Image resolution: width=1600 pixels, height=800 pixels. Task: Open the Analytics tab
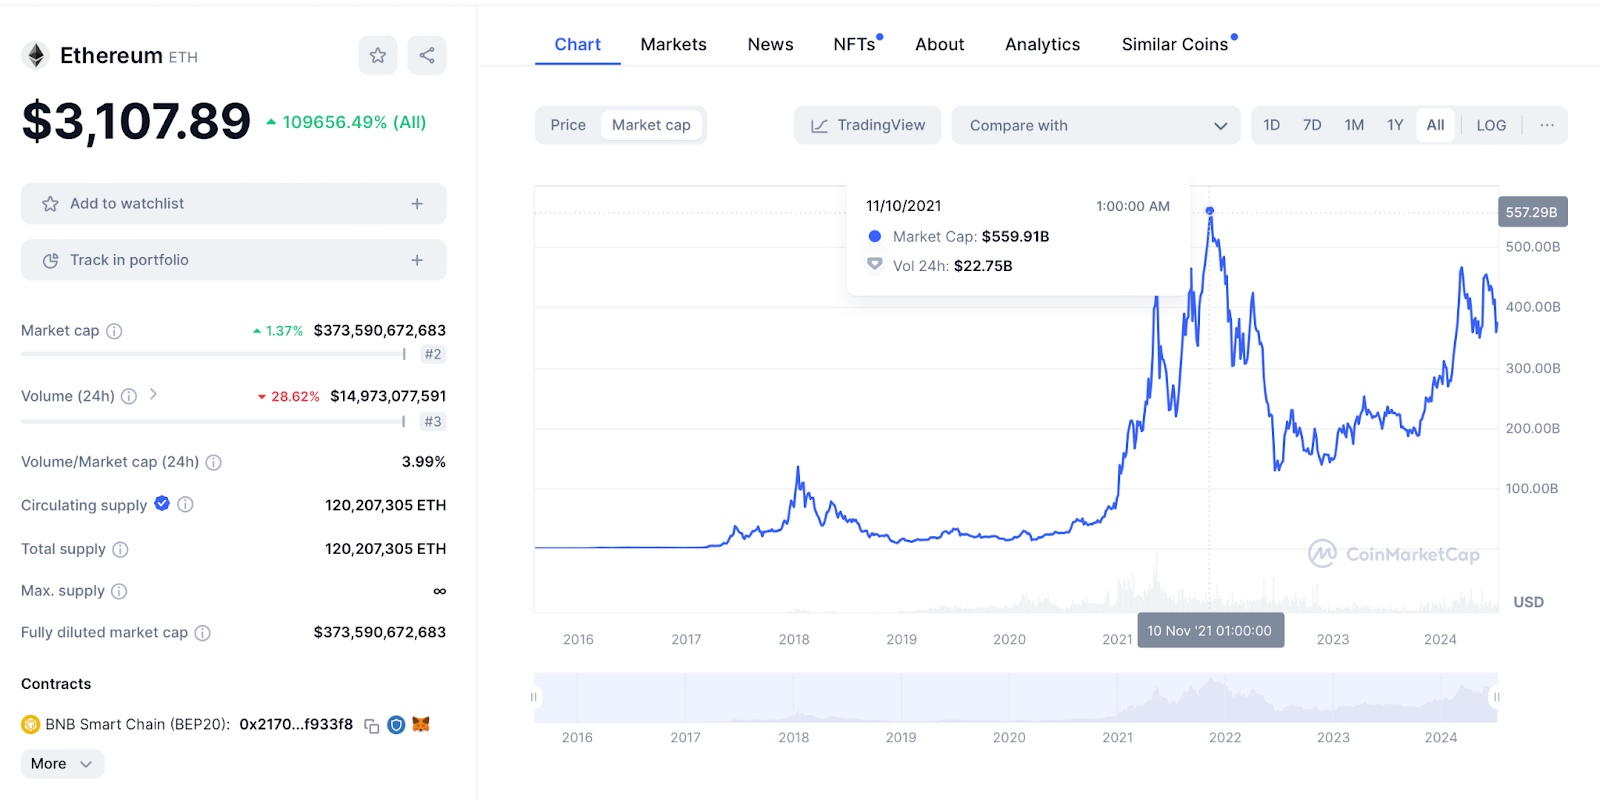pos(1042,45)
